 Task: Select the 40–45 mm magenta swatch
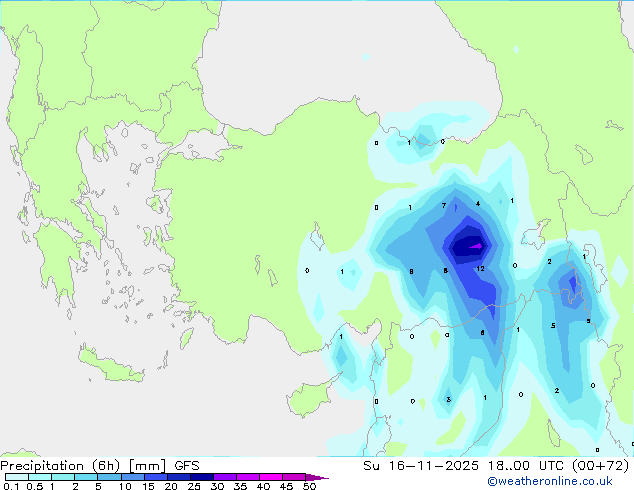[271, 477]
